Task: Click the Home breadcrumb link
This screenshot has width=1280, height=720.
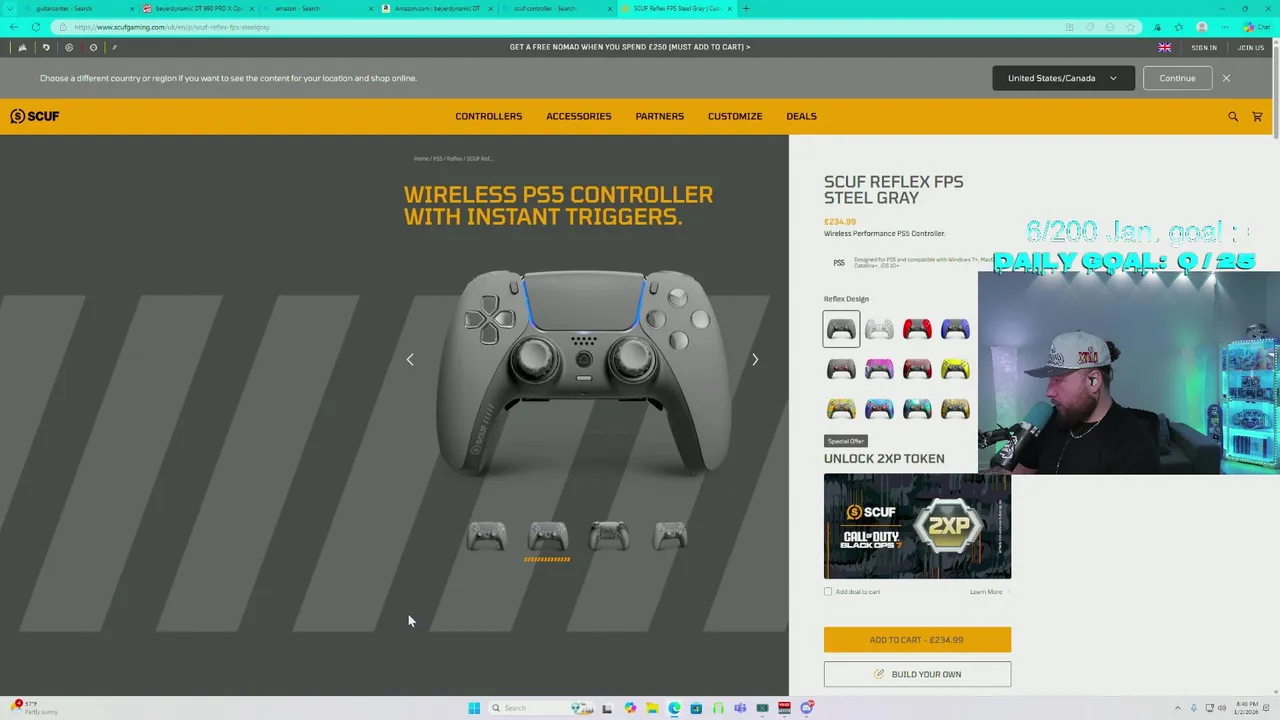Action: (x=421, y=159)
